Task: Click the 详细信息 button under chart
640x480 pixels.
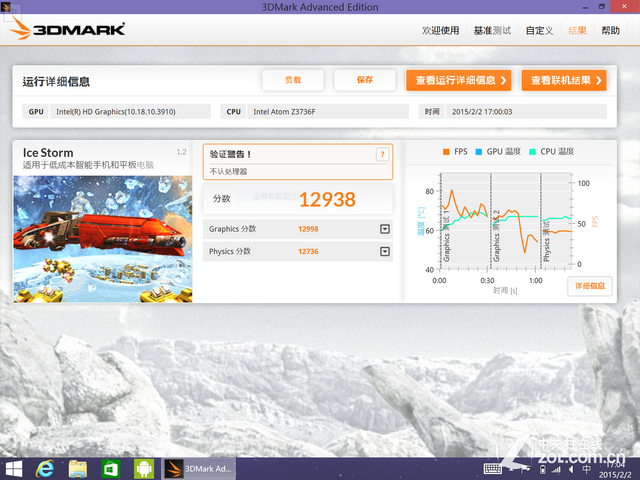Action: 590,286
